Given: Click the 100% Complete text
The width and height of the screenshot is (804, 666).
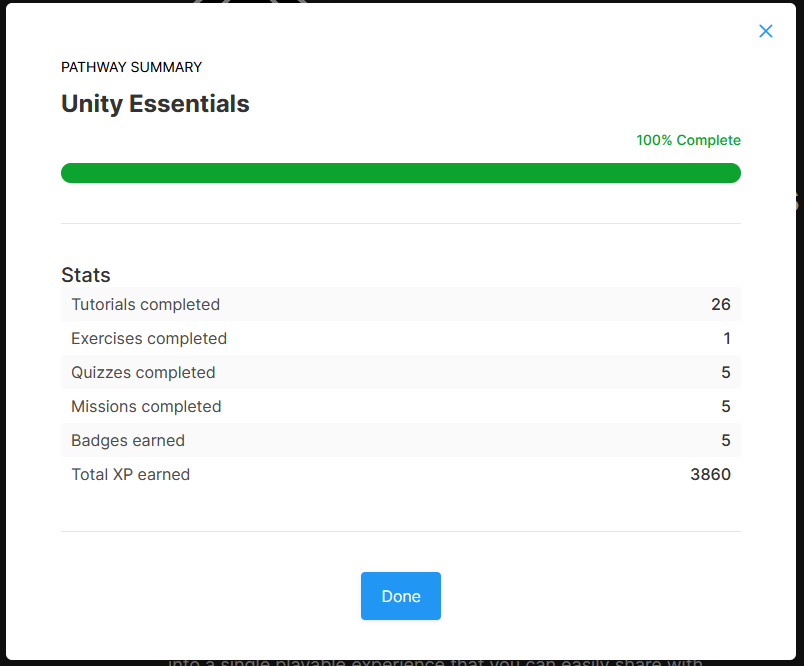Looking at the screenshot, I should pos(688,140).
